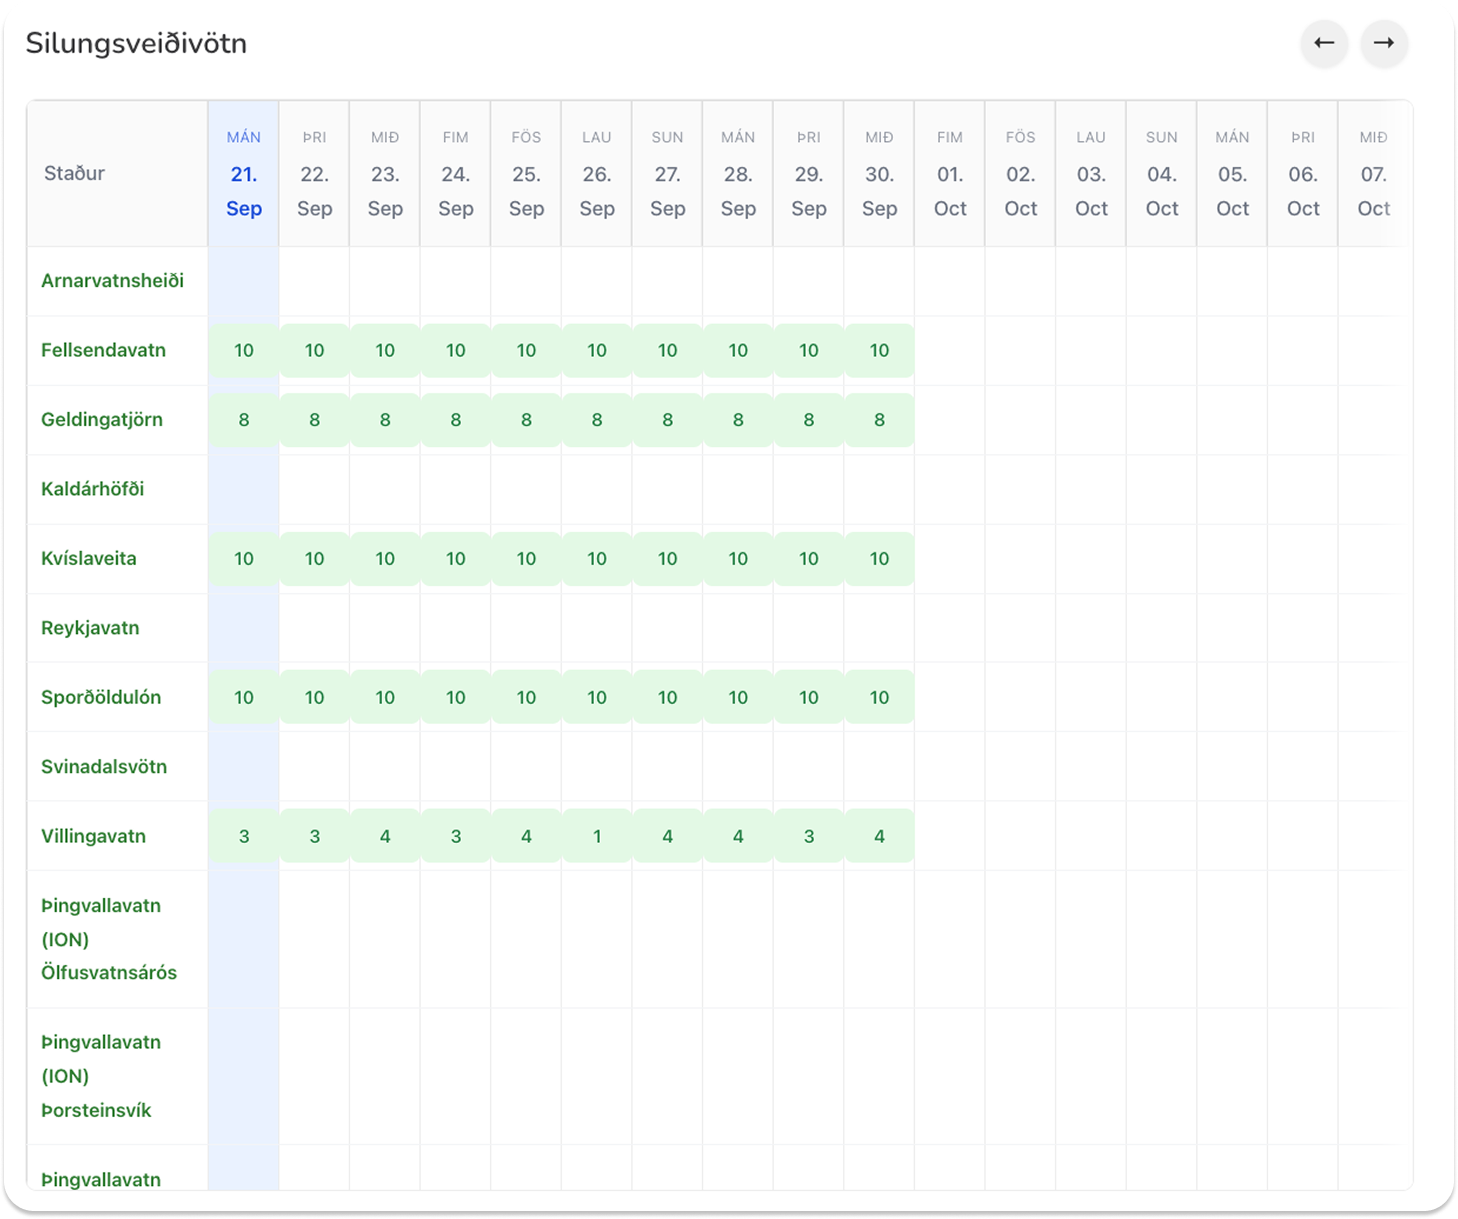The width and height of the screenshot is (1458, 1219).
Task: Open the Kaldárhöfði location link
Action: (92, 489)
